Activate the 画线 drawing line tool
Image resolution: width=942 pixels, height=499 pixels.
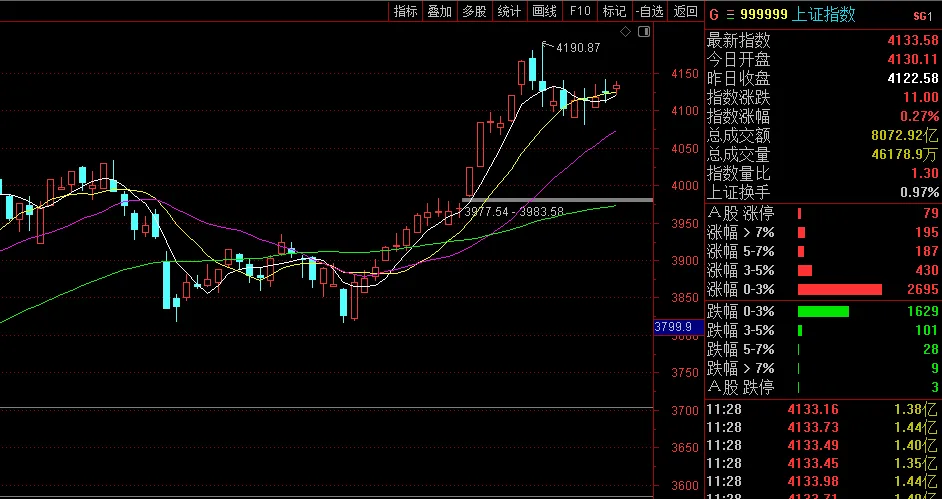(545, 11)
